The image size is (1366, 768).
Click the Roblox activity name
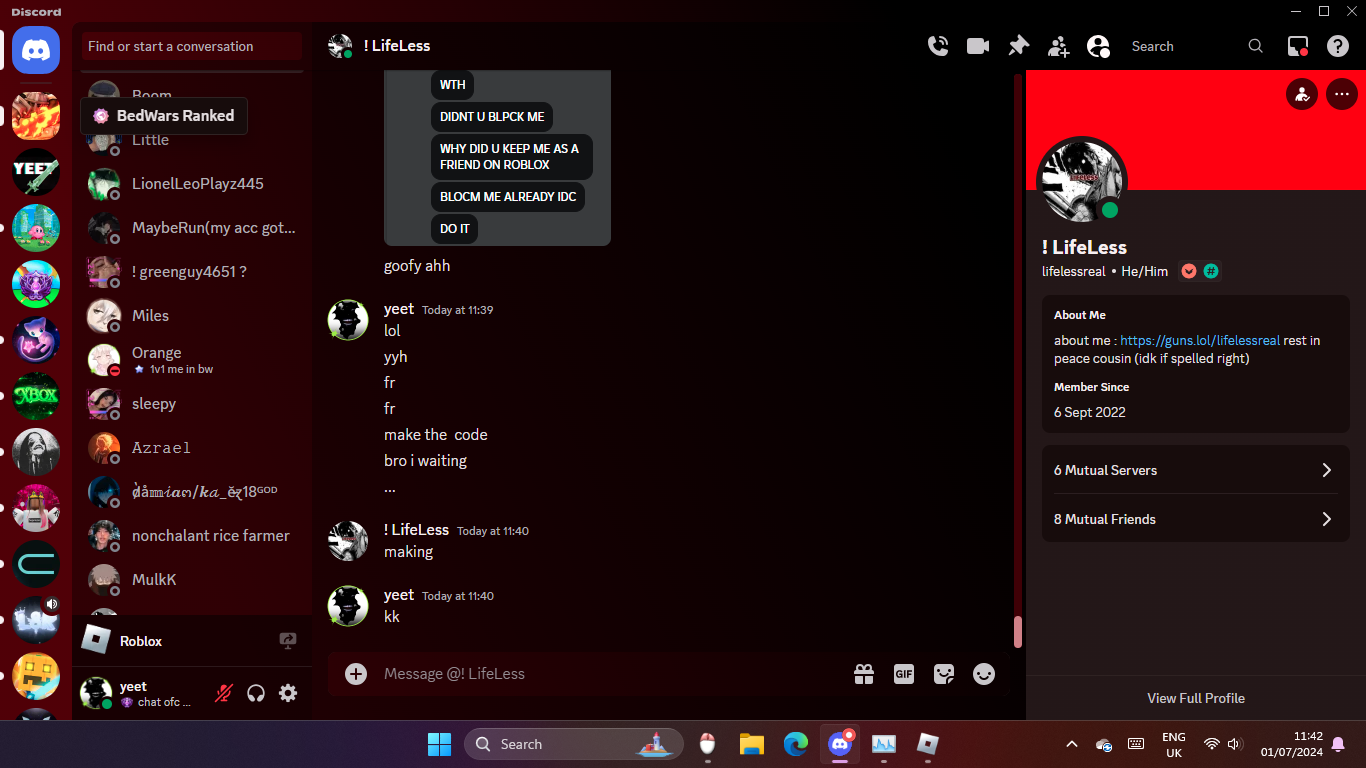[x=141, y=641]
